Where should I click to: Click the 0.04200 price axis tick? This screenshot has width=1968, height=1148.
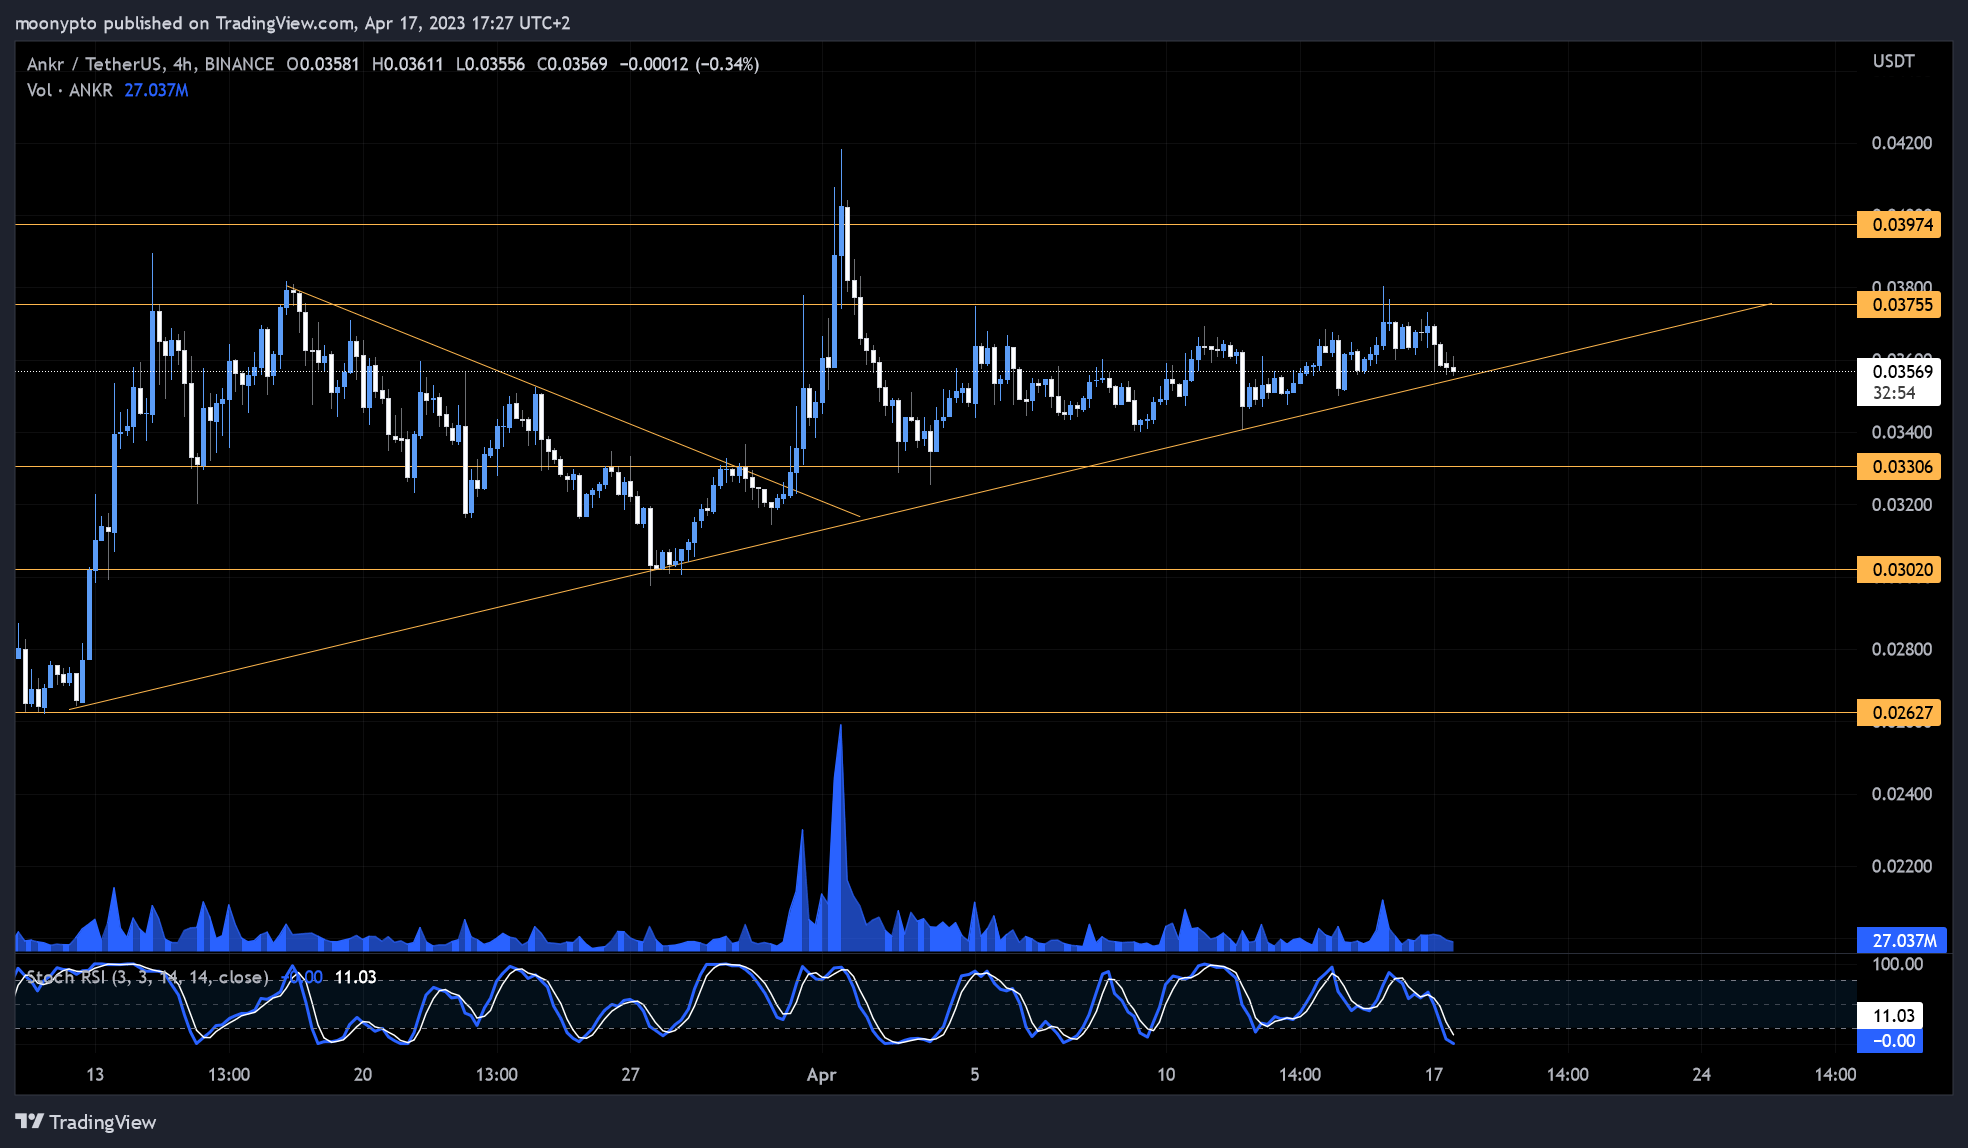coord(1902,143)
